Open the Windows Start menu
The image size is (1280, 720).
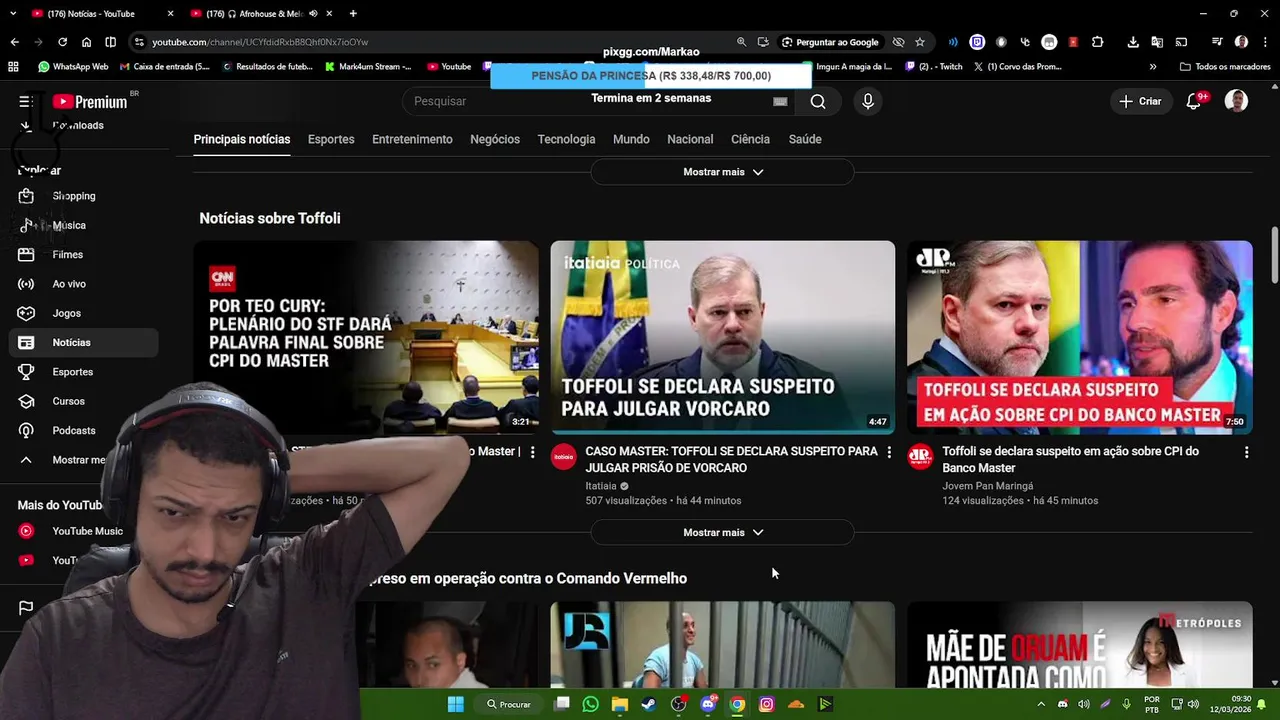pyautogui.click(x=455, y=704)
